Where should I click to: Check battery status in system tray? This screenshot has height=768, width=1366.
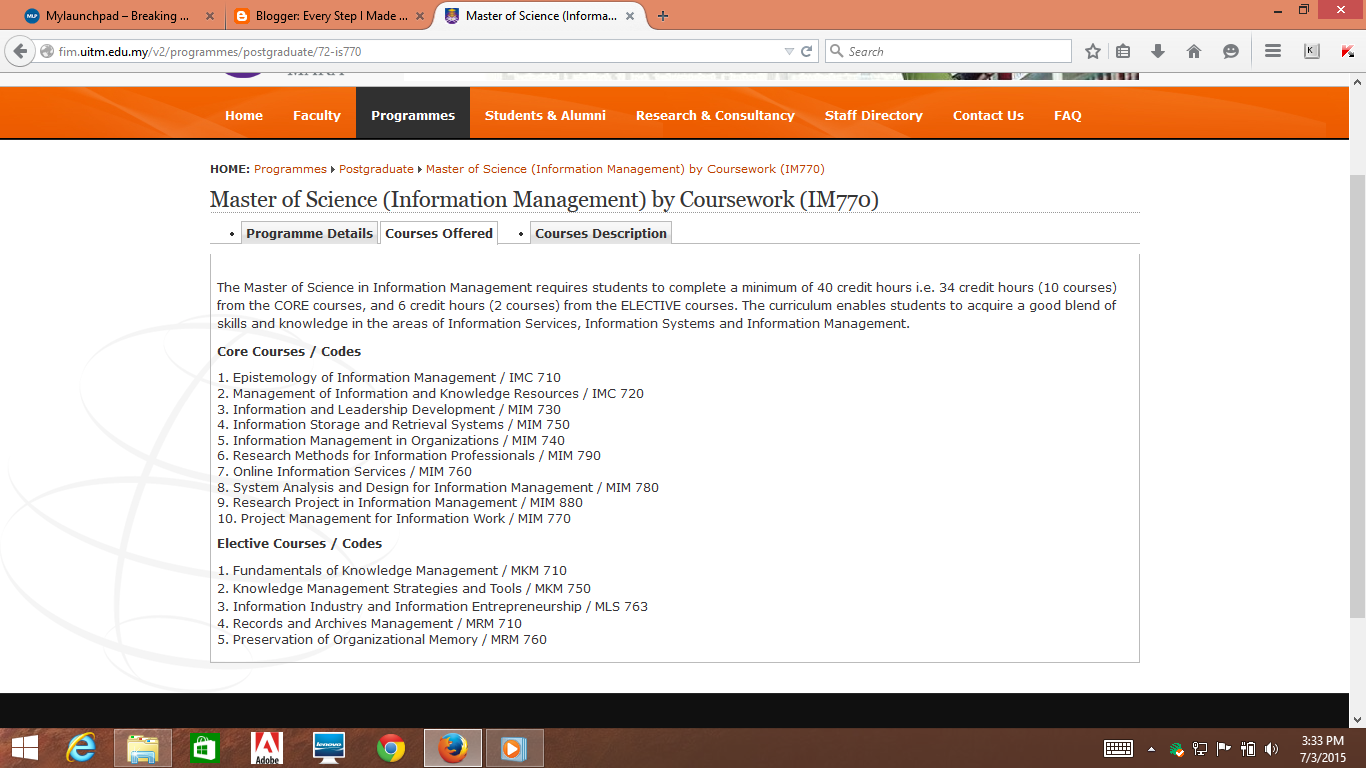[1247, 748]
